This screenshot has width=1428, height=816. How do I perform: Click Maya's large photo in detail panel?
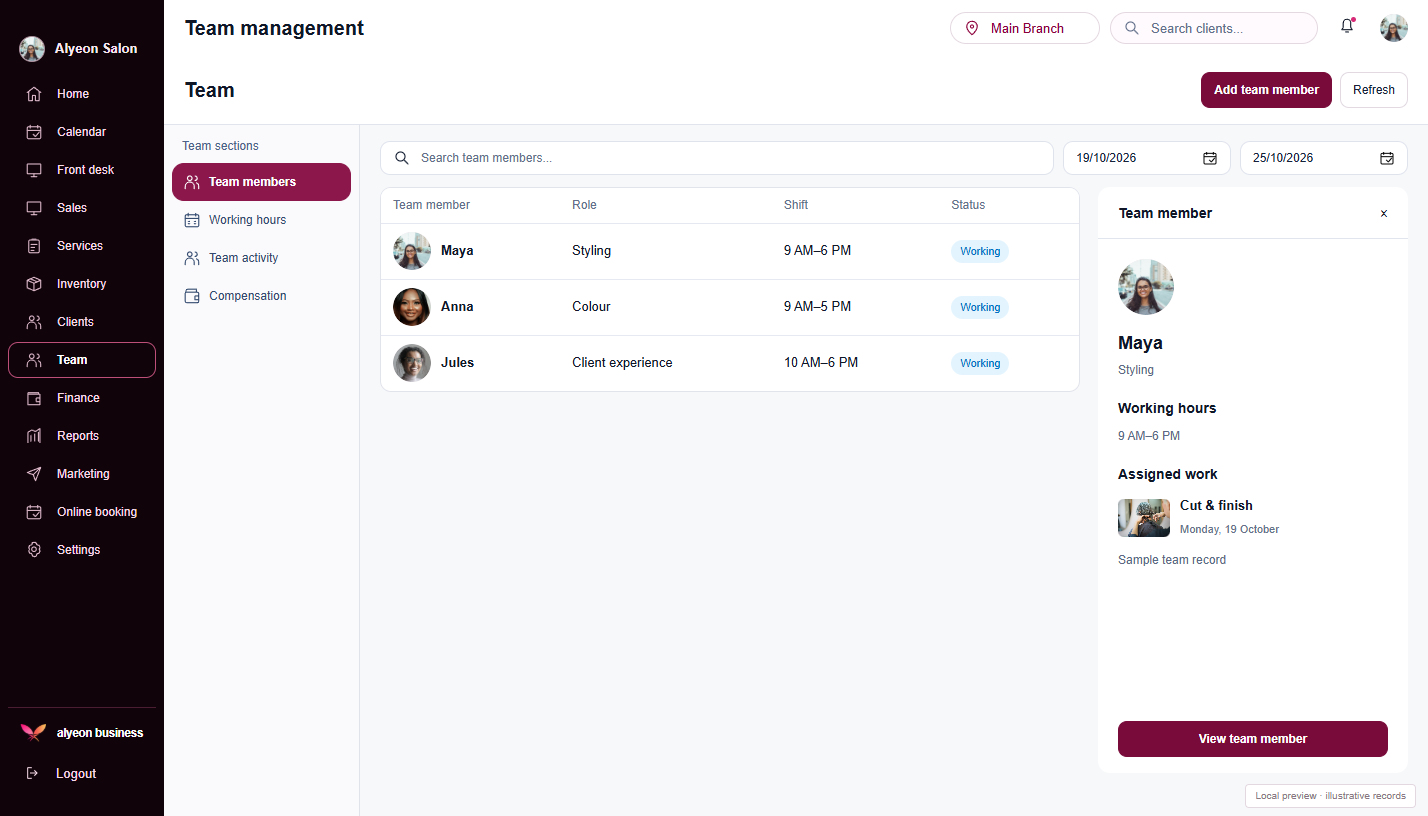click(x=1146, y=287)
